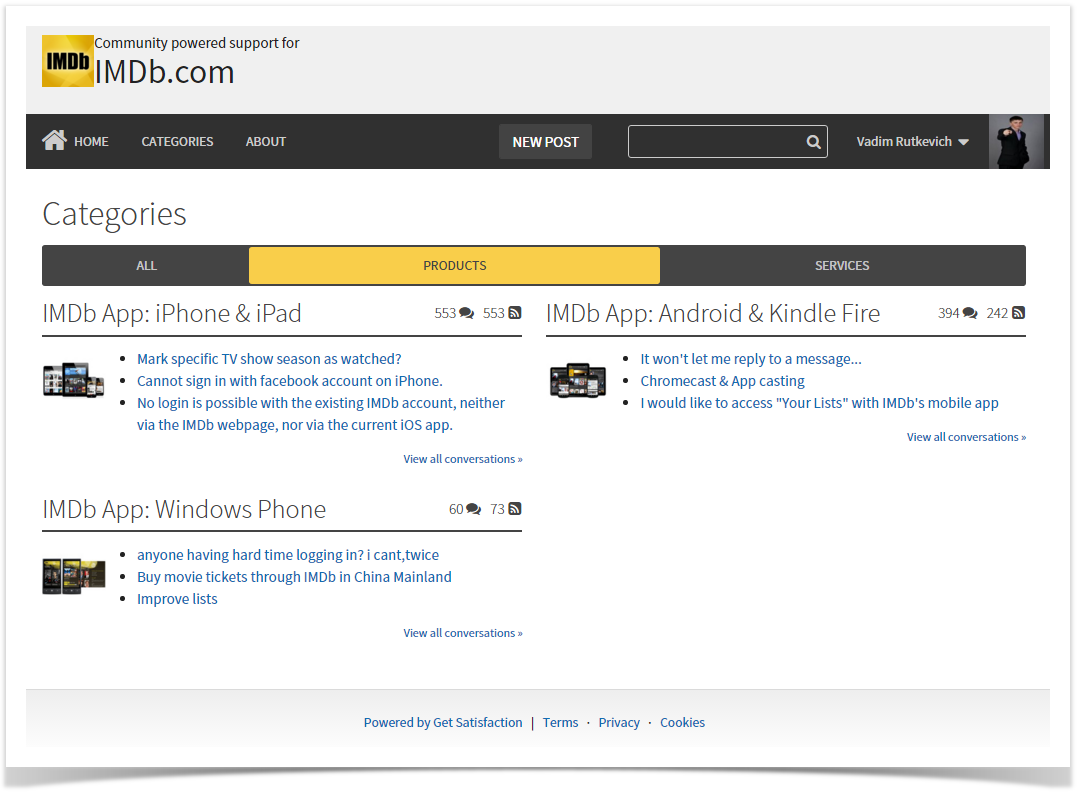Click the 242 follower count for Android
Image resolution: width=1084 pixels, height=796 pixels.
click(x=997, y=313)
